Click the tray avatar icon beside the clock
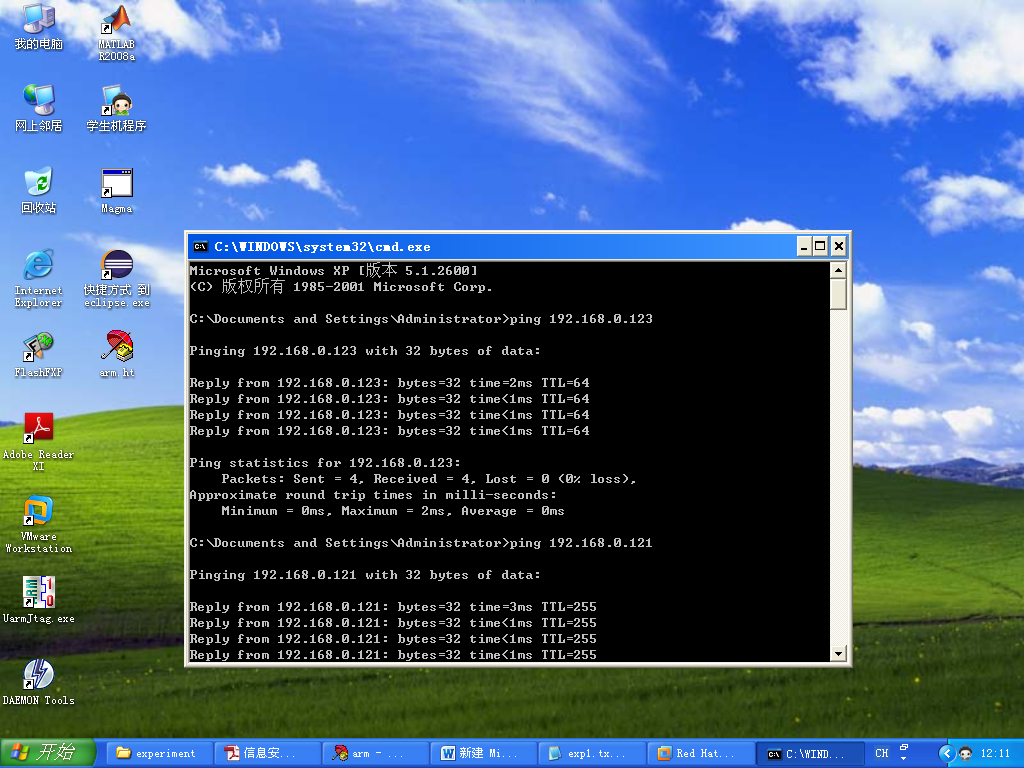 [966, 754]
